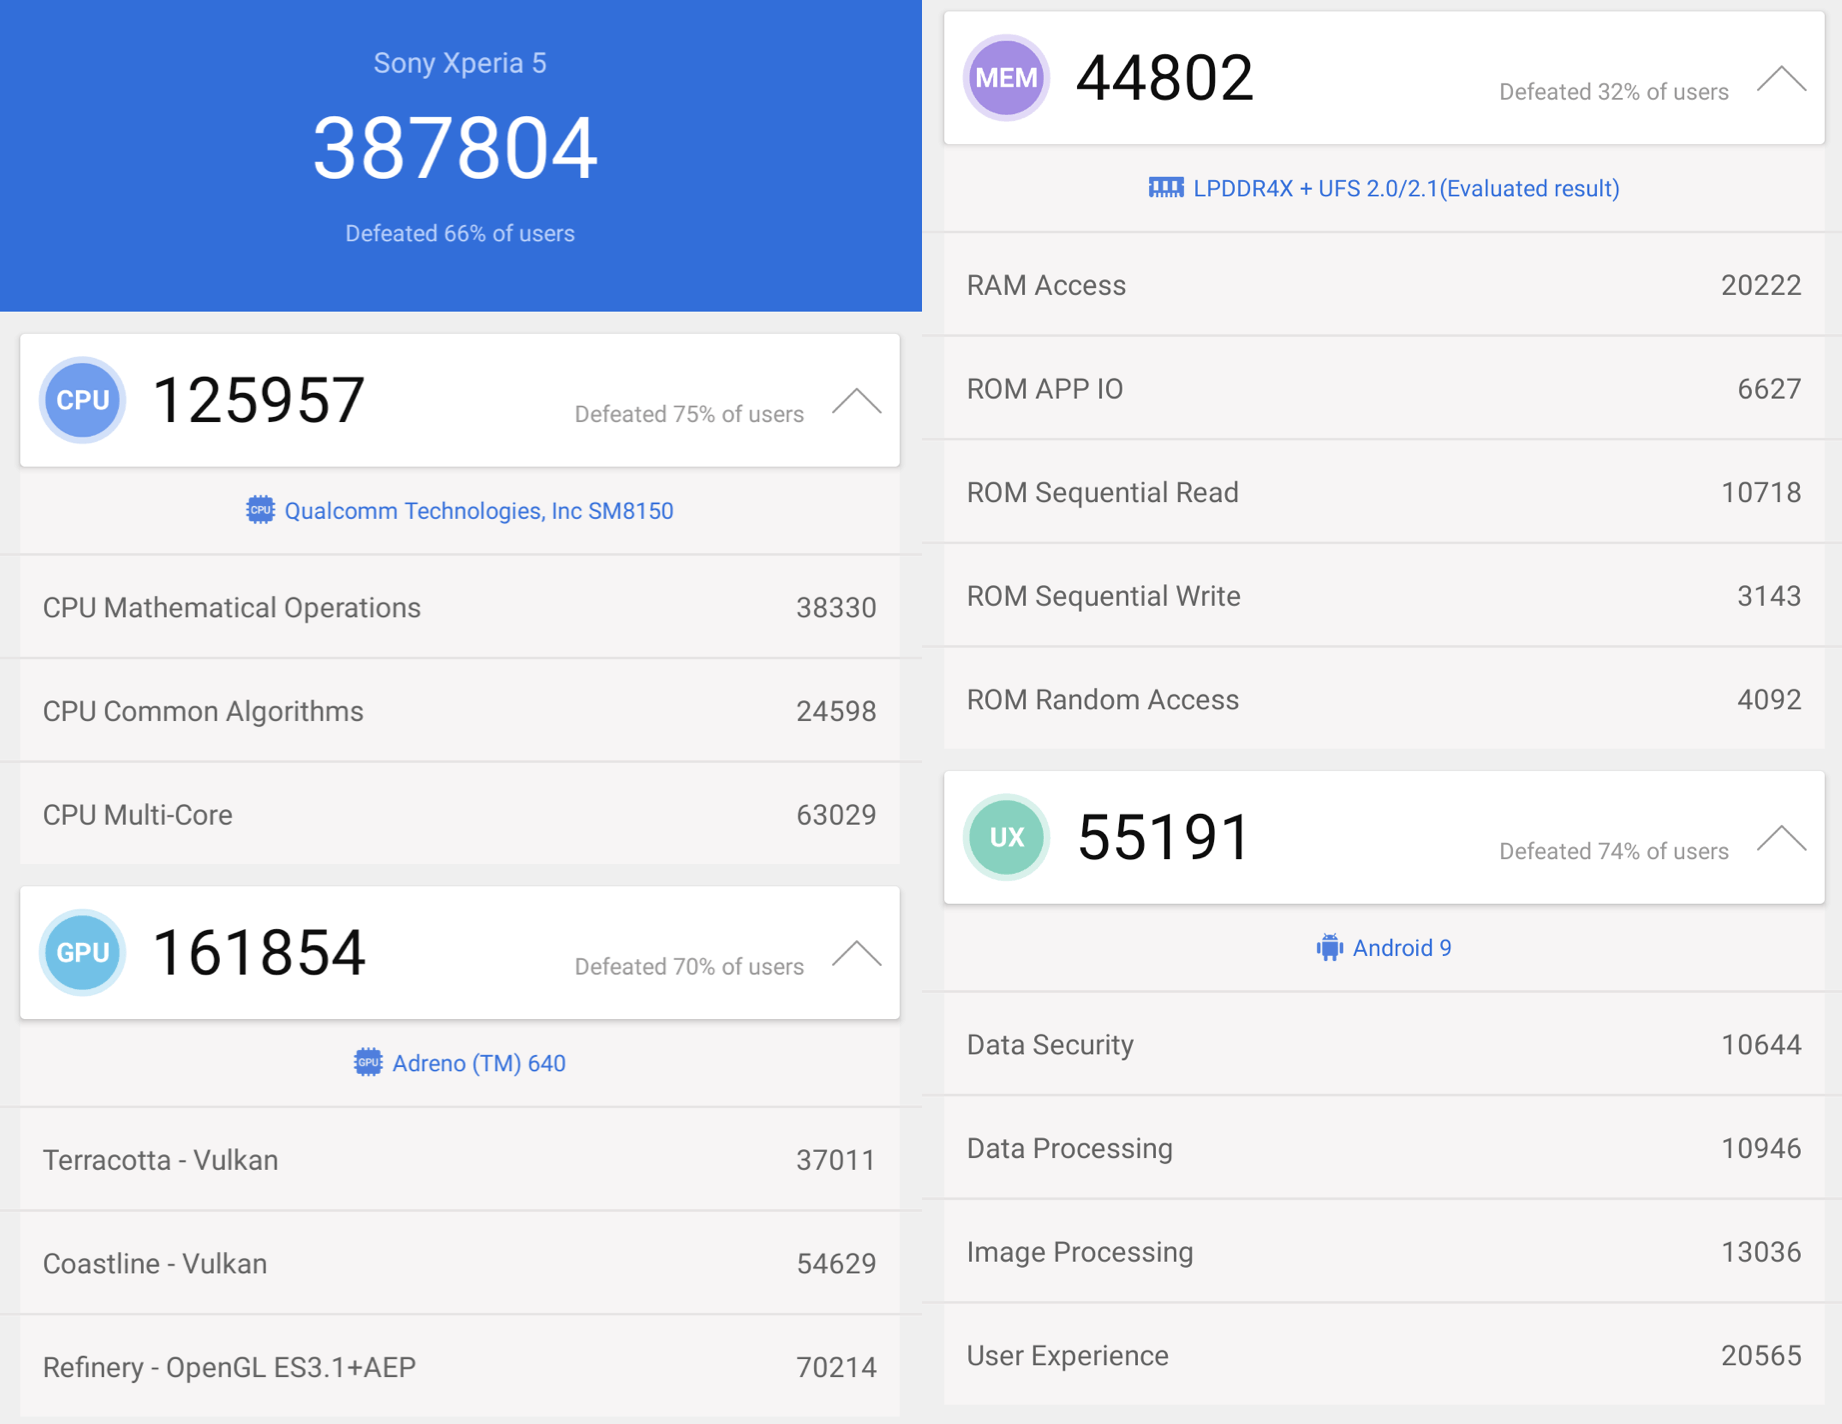Click the value 20565
Screen dimensions: 1842x1424
[x=1761, y=1355]
